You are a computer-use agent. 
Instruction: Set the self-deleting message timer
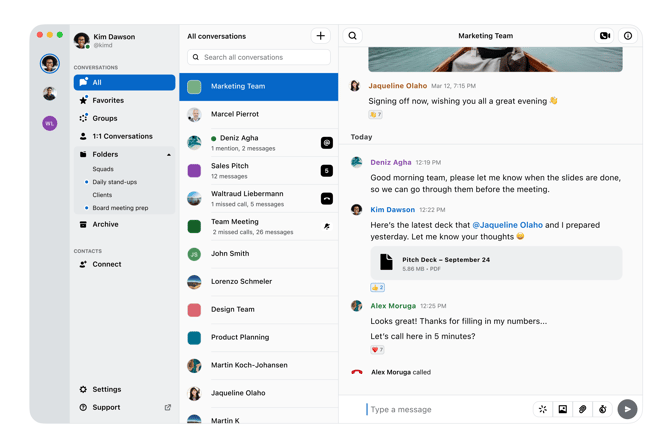click(x=602, y=409)
